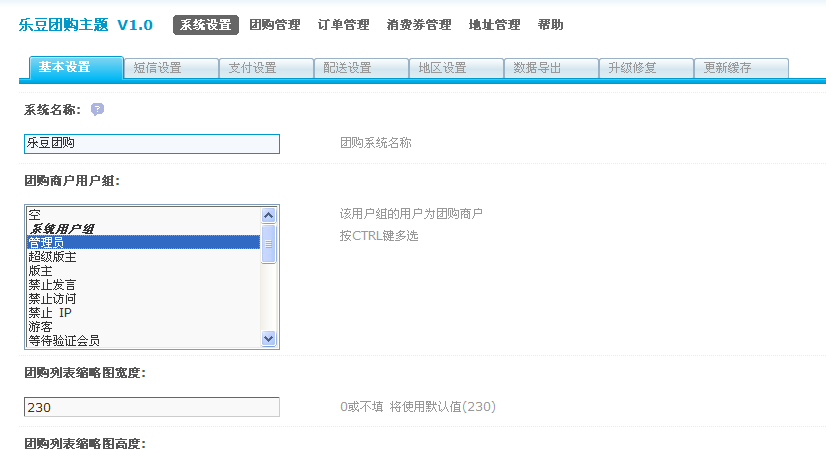
Task: Switch to the 基本设置 tab
Action: point(76,67)
